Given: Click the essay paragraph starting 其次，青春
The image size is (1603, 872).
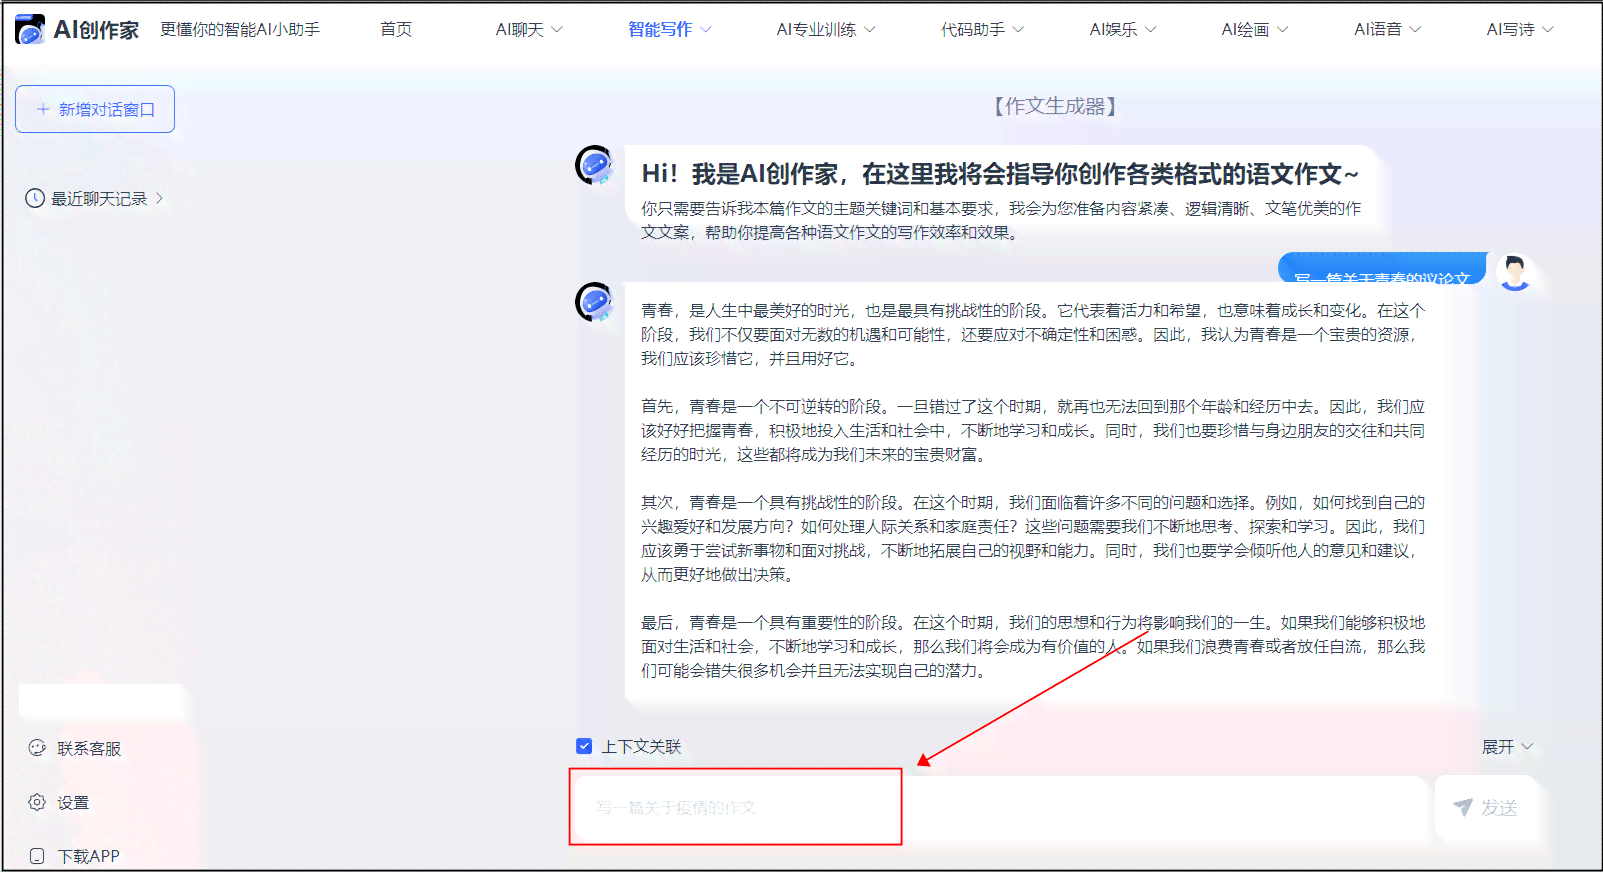Looking at the screenshot, I should pyautogui.click(x=1033, y=538).
